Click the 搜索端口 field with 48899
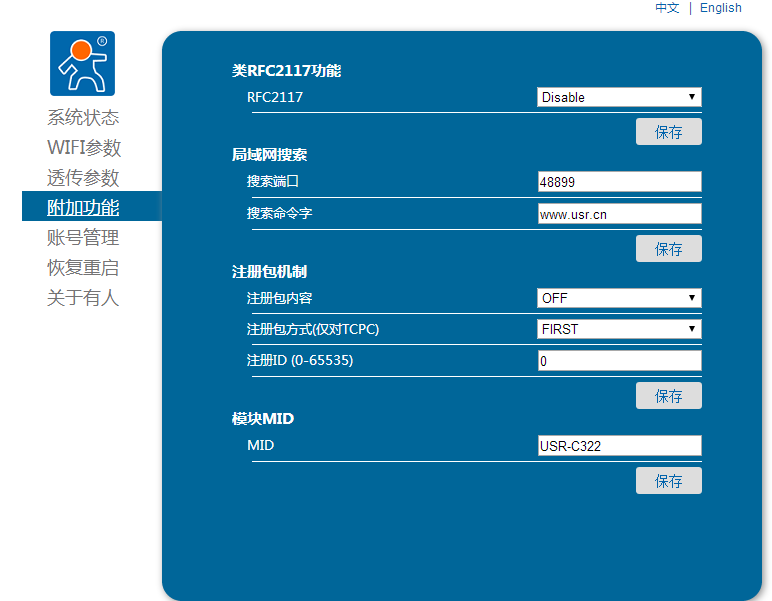Screen dimensions: 772x601 (x=619, y=182)
